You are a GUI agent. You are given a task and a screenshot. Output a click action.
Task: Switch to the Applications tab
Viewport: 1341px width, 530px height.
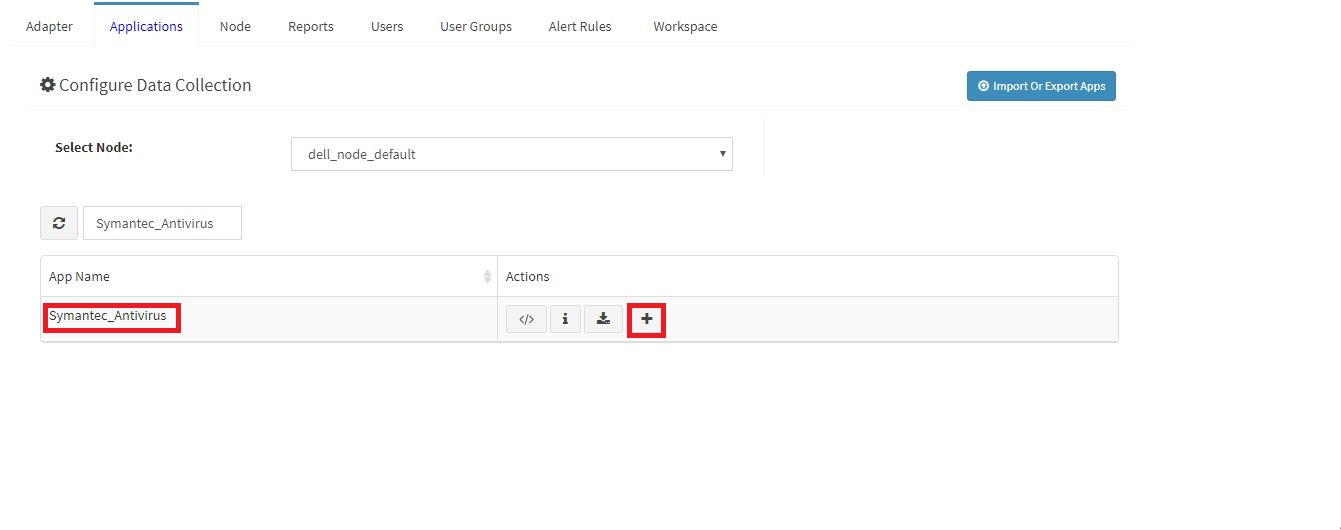pyautogui.click(x=146, y=26)
